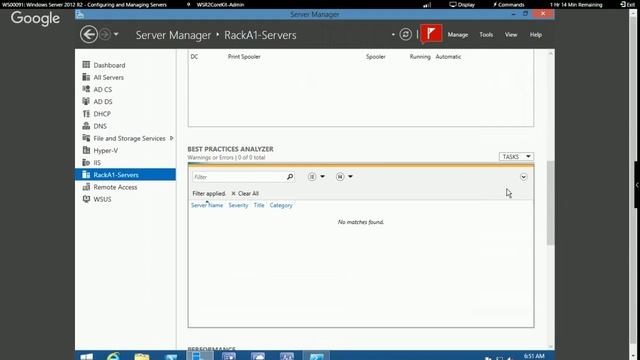Select RackA1-Servers group in sidebar
This screenshot has width=640, height=360.
(125, 175)
